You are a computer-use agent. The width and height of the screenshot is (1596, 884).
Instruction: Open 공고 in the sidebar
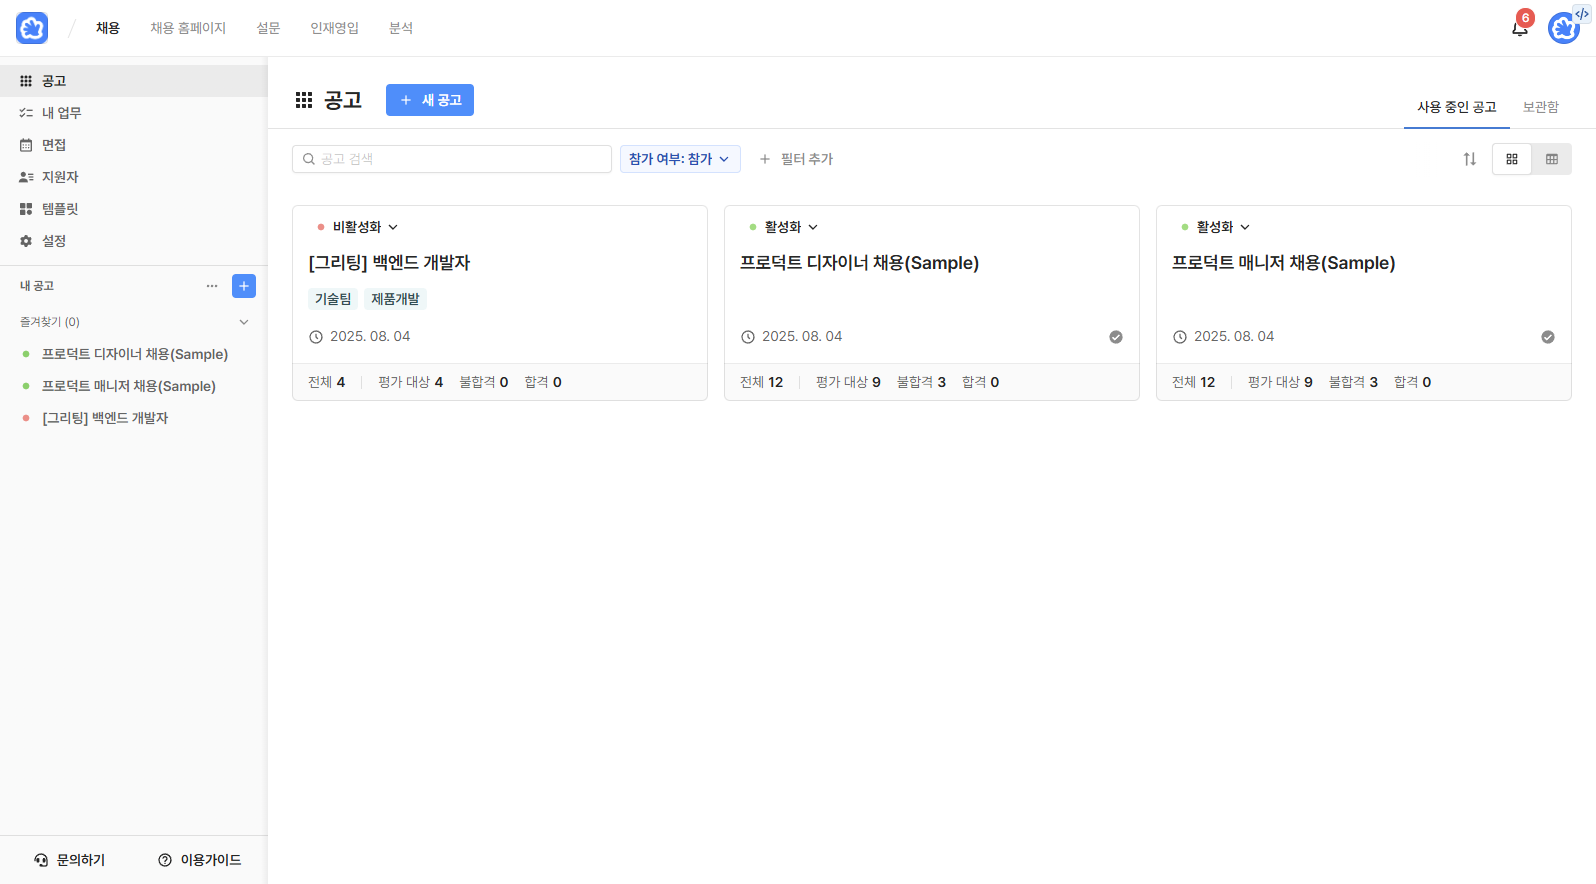pos(133,81)
